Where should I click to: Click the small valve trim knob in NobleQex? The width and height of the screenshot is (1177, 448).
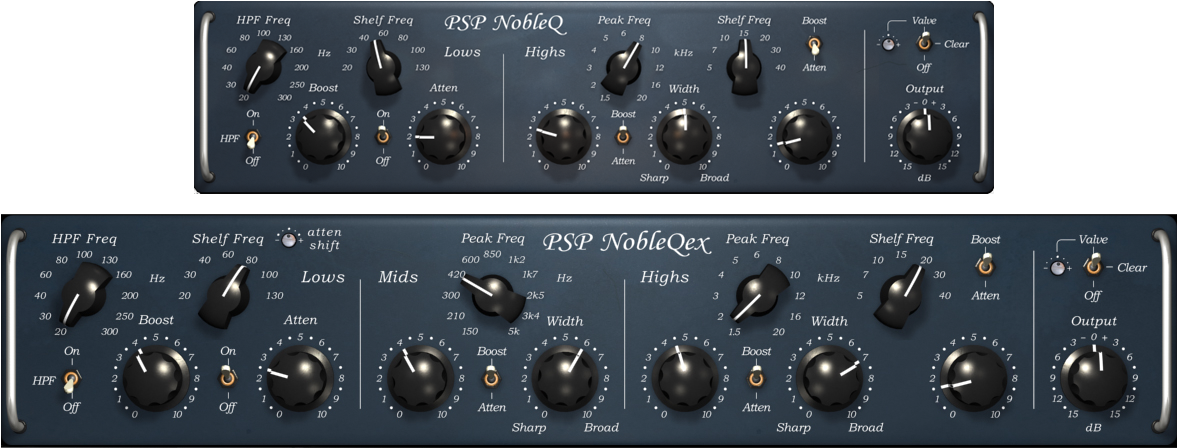[1058, 268]
